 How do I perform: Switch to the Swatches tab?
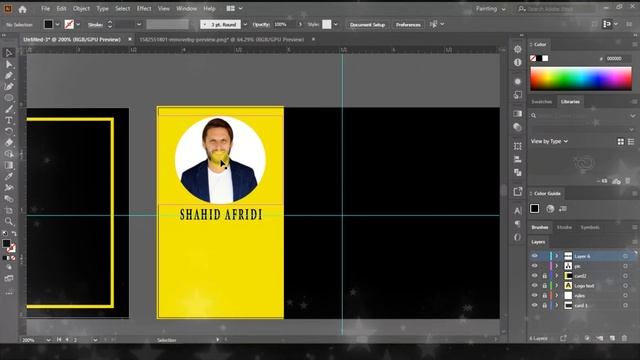pyautogui.click(x=542, y=102)
